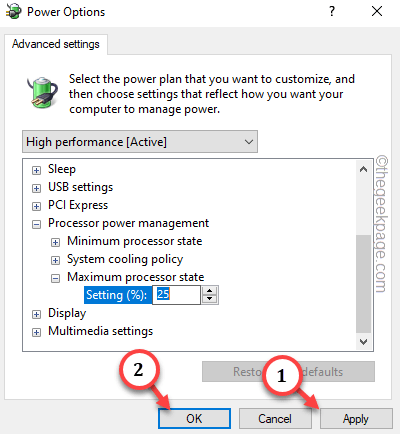This screenshot has height=434, width=400.
Task: Expand System cooling policy node
Action: pyautogui.click(x=55, y=260)
